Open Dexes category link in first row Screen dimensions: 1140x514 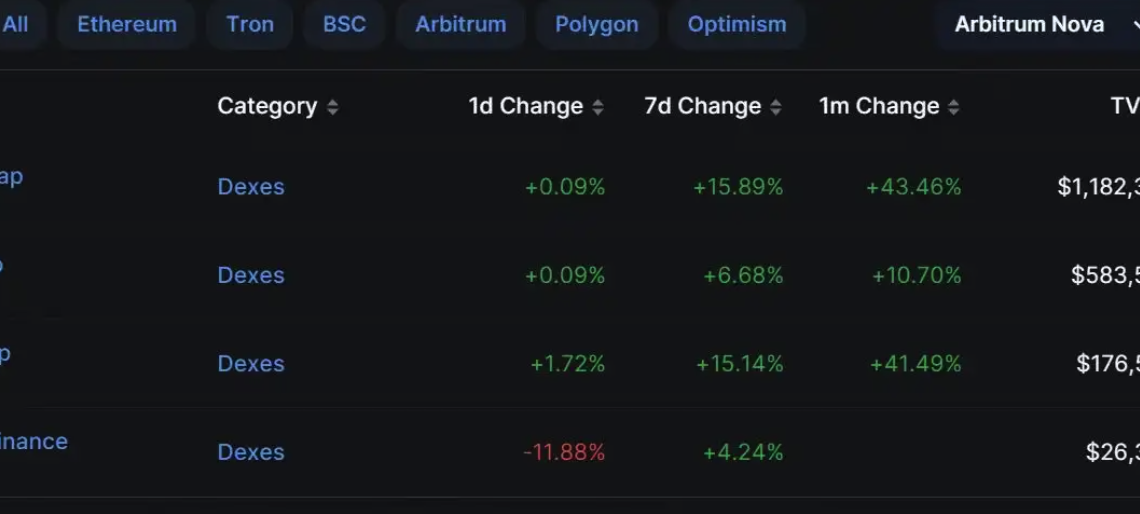click(x=251, y=187)
